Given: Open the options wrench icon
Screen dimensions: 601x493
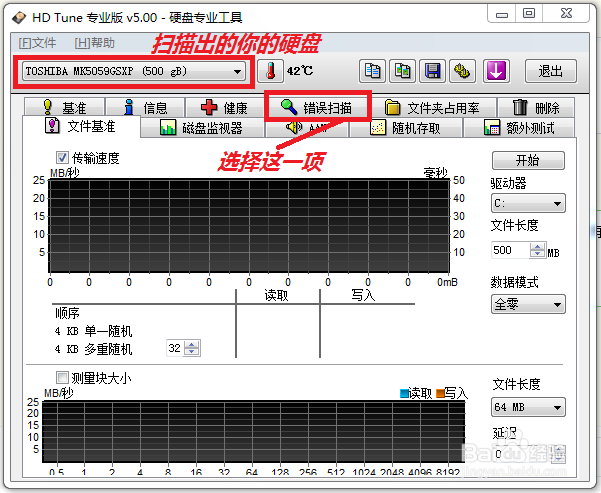Looking at the screenshot, I should click(x=462, y=71).
